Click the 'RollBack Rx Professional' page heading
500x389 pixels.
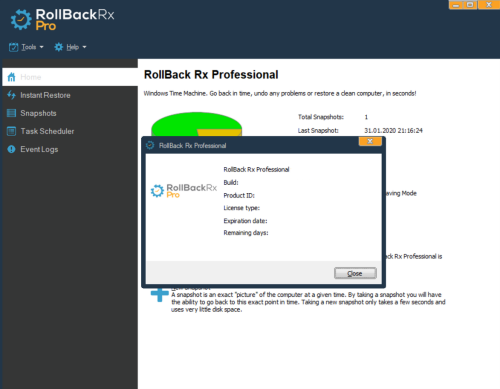point(211,75)
